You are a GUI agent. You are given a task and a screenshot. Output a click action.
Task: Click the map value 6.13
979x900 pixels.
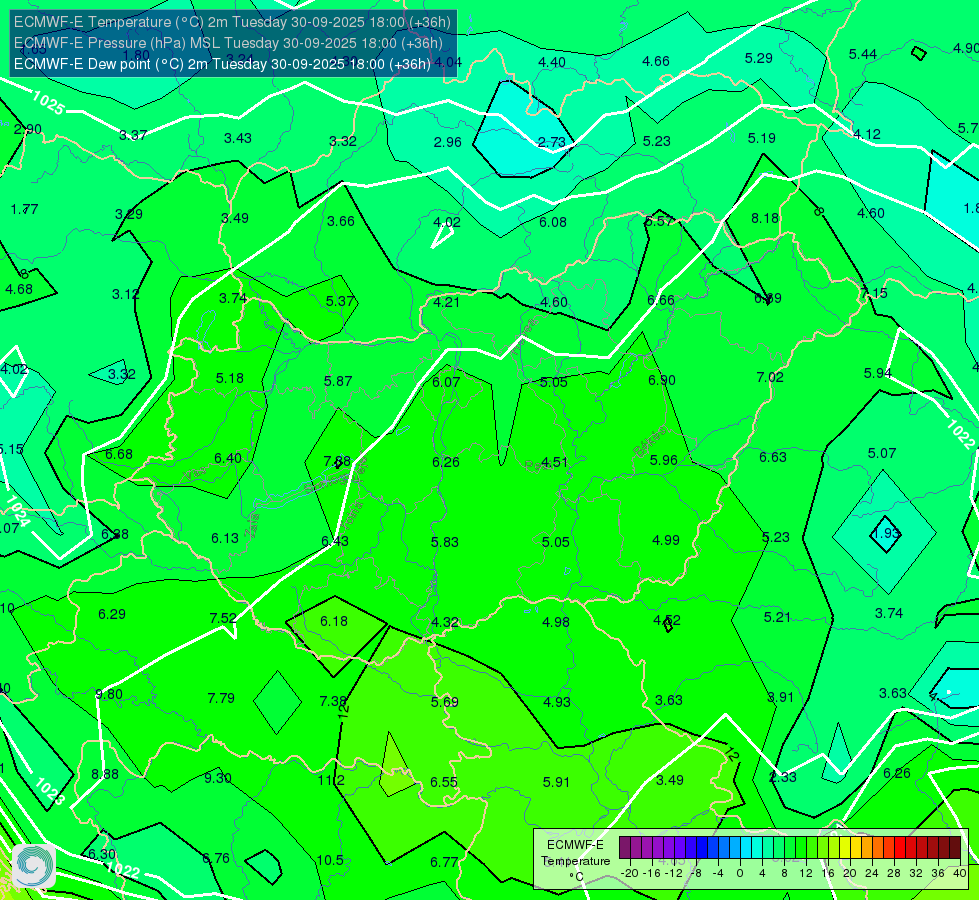(x=225, y=538)
